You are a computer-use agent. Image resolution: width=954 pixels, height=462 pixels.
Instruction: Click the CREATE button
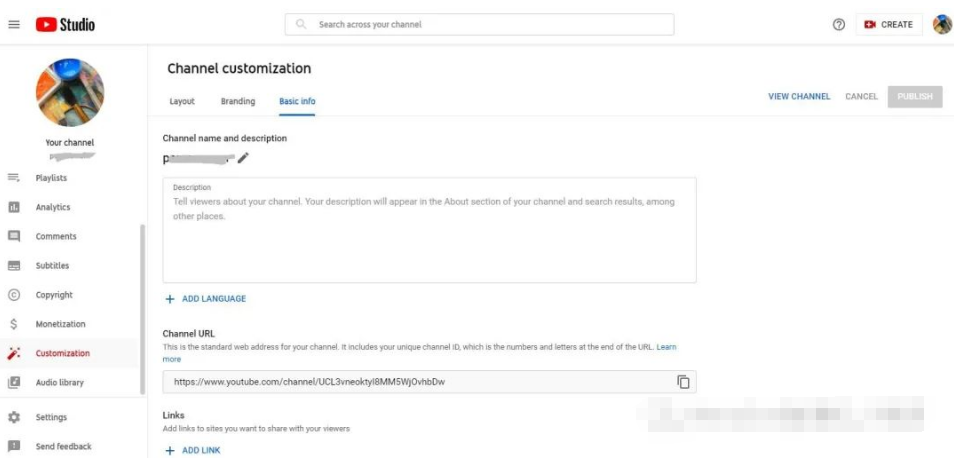[x=888, y=24]
